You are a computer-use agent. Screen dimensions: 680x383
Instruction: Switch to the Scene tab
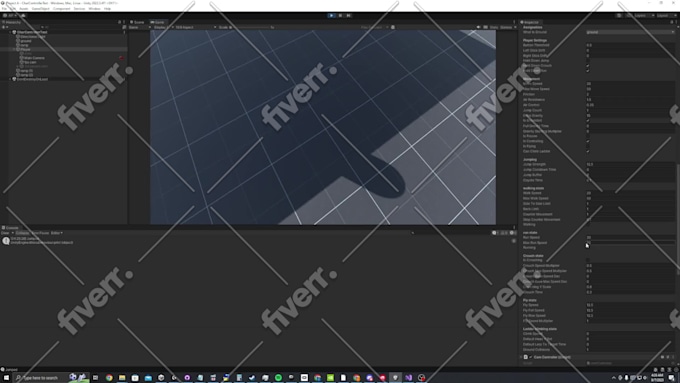137,22
